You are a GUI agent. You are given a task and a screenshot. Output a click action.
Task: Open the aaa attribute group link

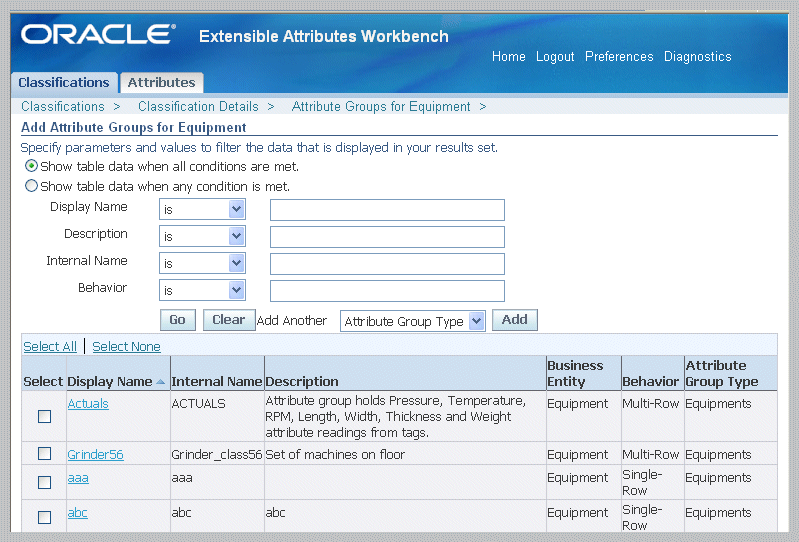tap(78, 478)
